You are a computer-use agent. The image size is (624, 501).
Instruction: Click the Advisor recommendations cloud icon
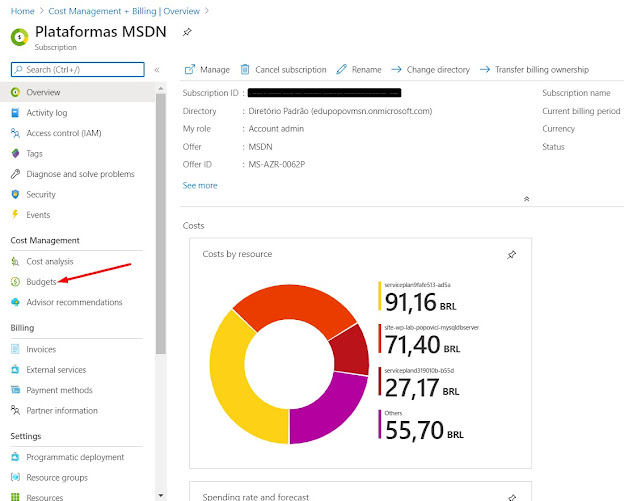click(15, 302)
